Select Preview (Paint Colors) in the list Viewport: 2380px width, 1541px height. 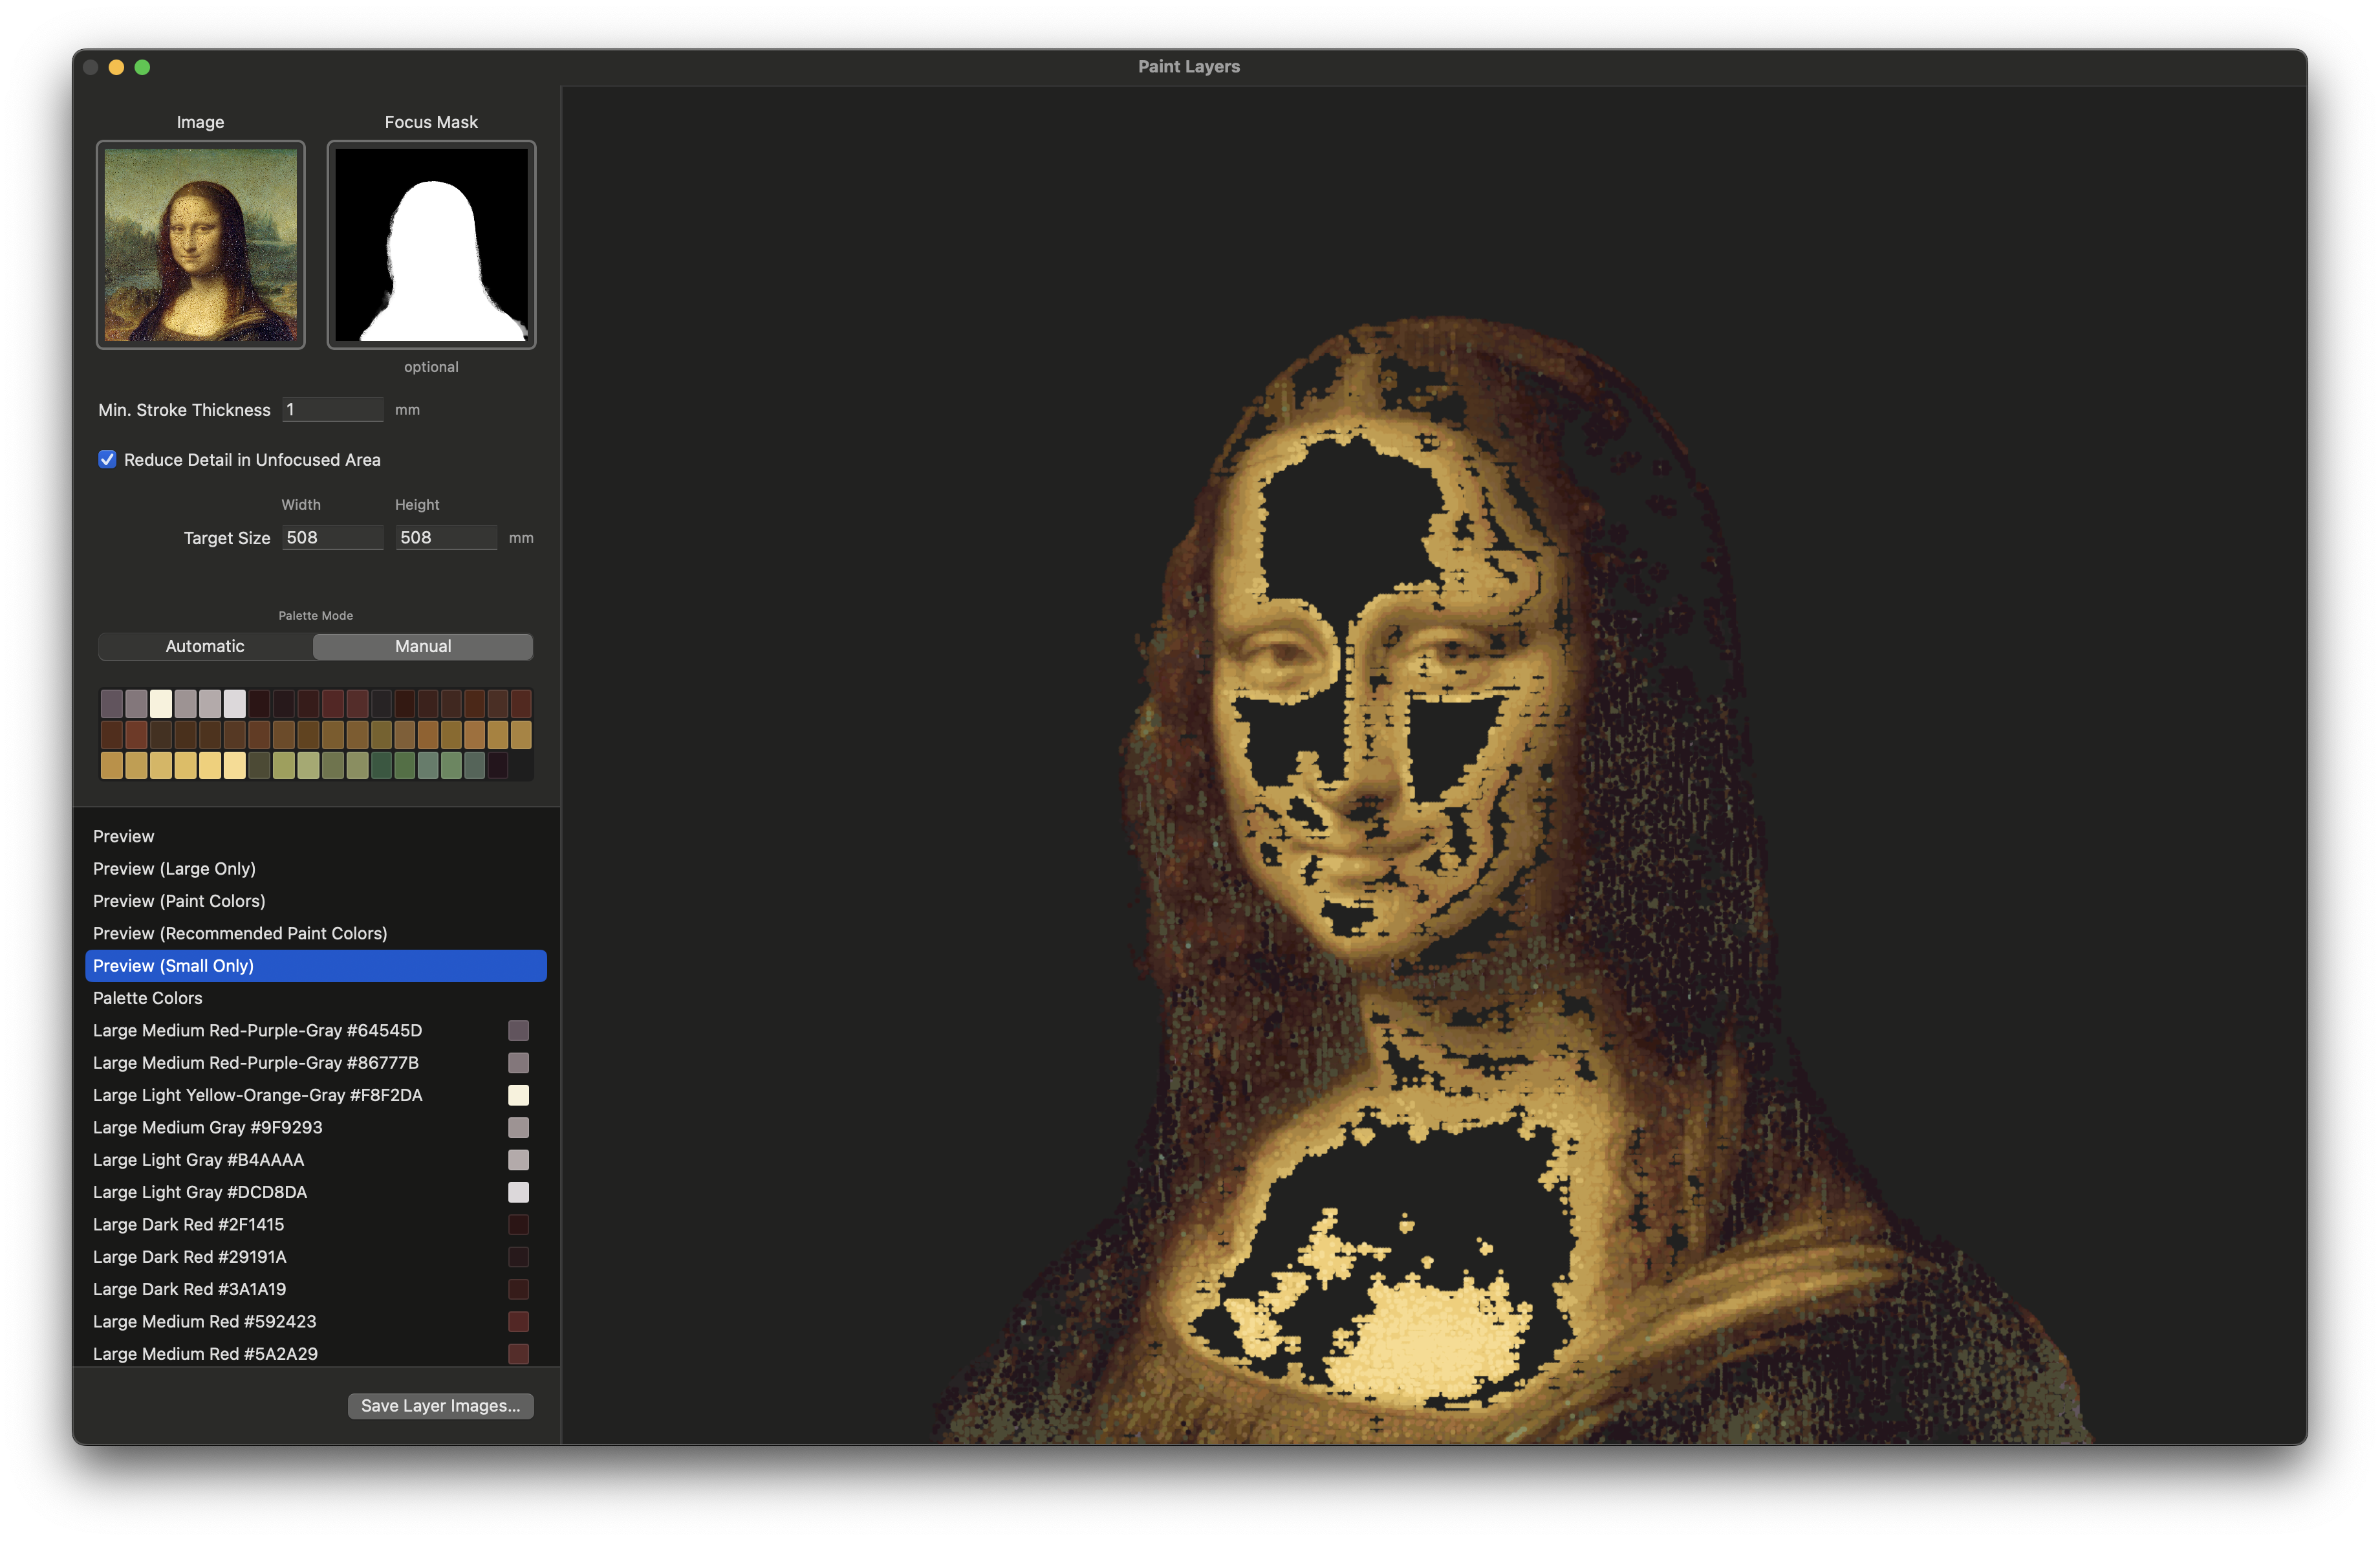(179, 900)
